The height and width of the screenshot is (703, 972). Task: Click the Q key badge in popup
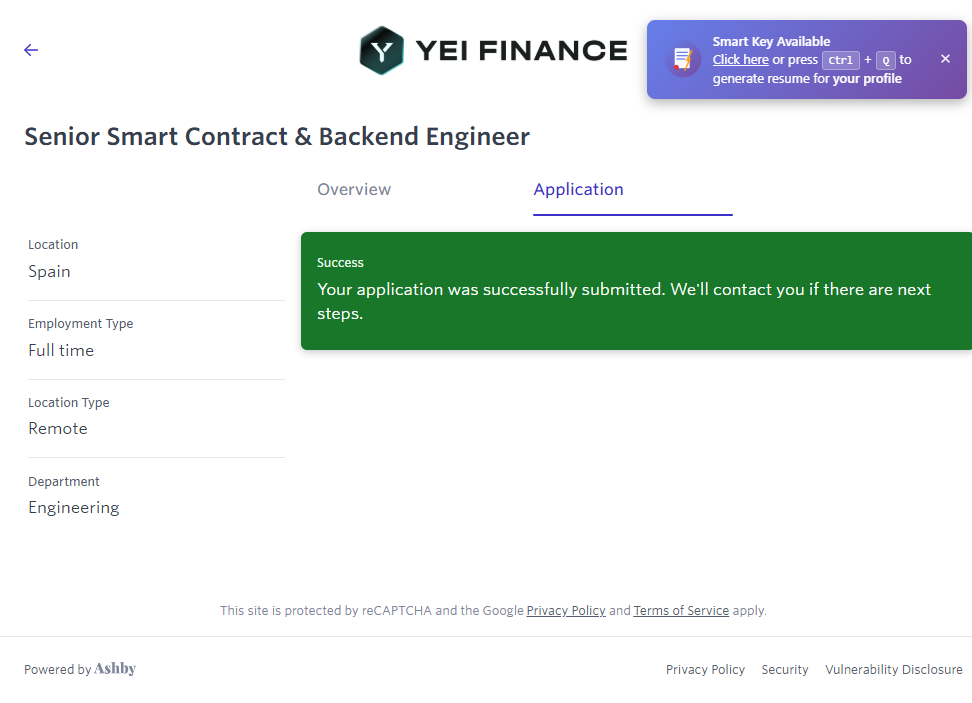885,60
